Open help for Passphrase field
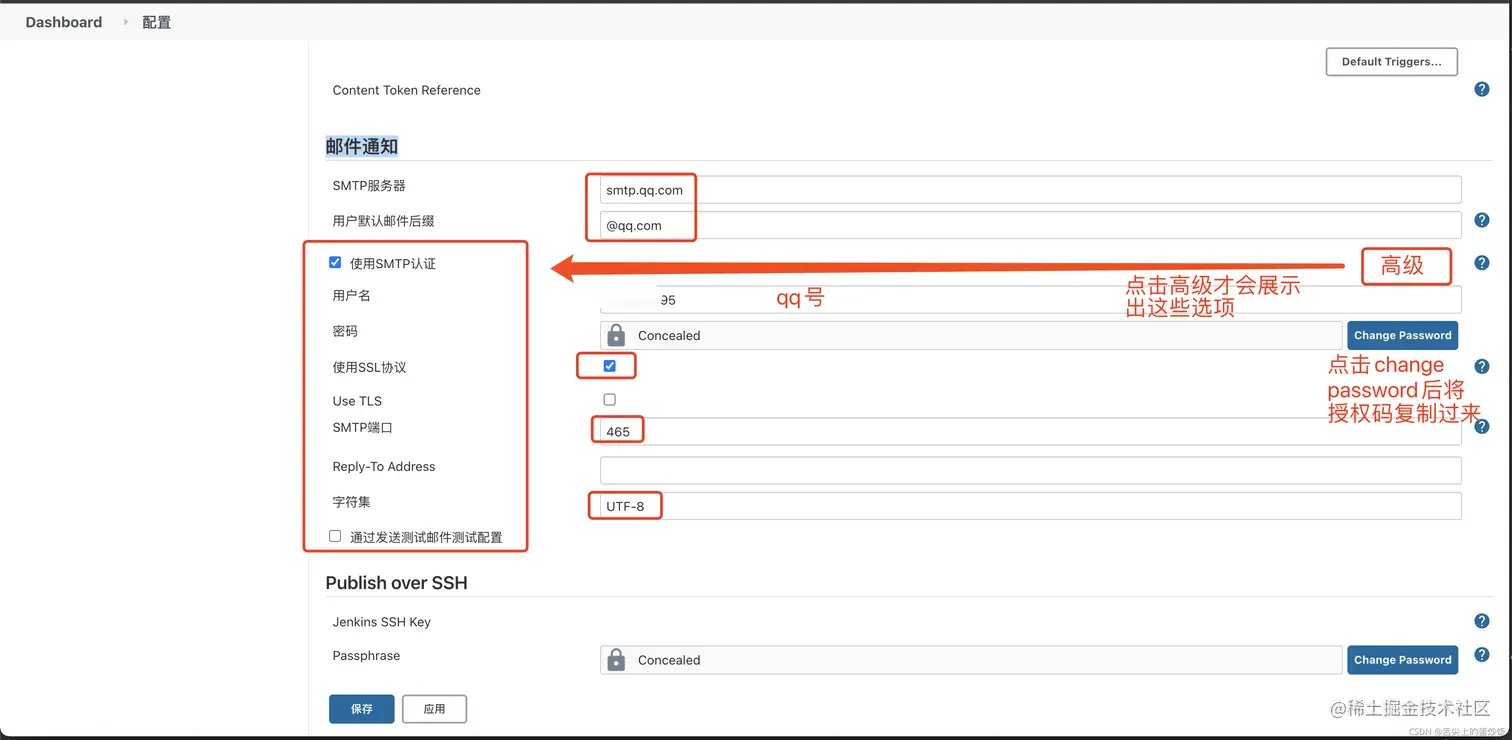1512x740 pixels. coord(1482,655)
